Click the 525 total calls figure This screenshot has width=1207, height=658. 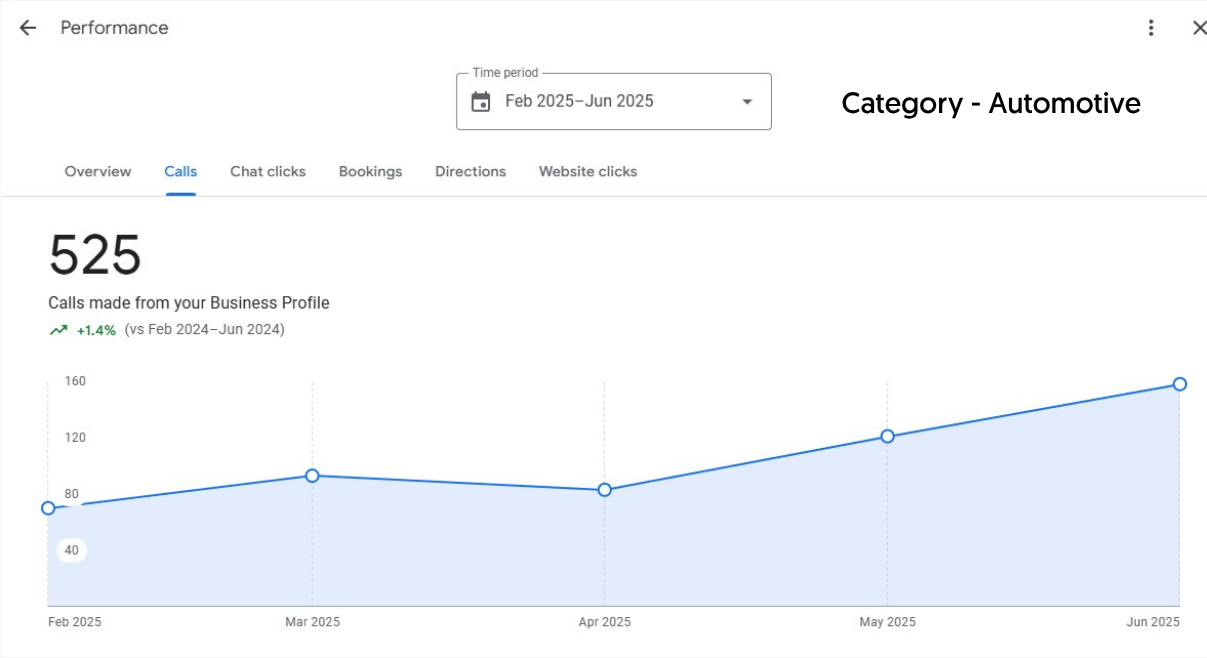point(95,256)
